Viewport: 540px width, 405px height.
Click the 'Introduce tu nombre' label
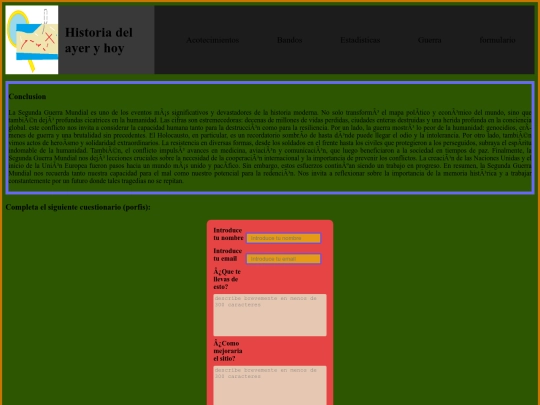point(228,234)
